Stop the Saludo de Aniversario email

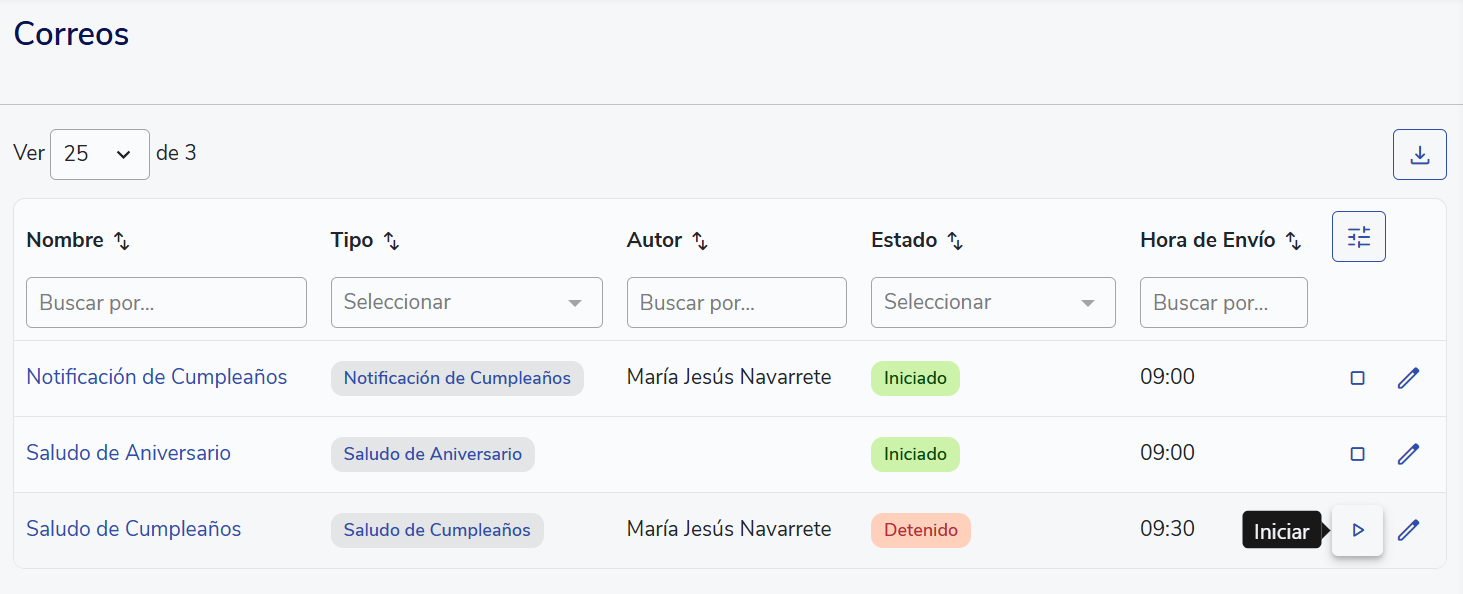point(1357,454)
